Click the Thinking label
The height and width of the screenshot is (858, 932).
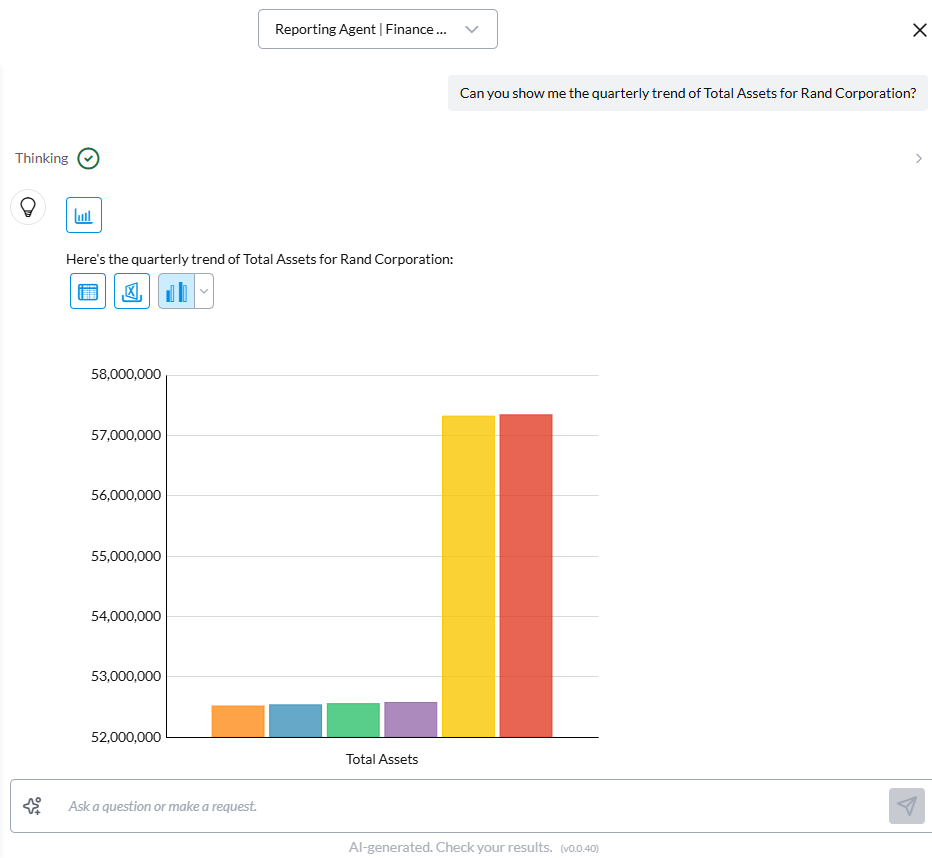pyautogui.click(x=41, y=158)
